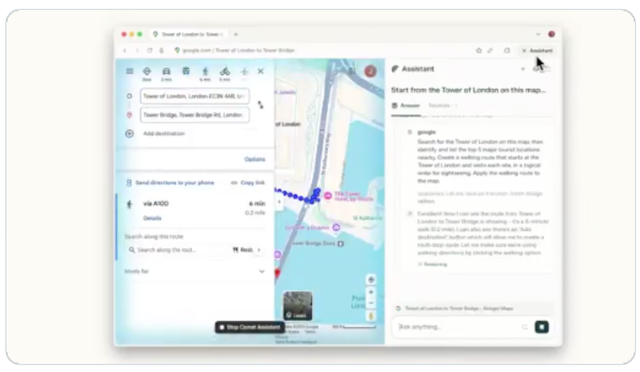Click the dark stop button in the Assistant input
Image resolution: width=640 pixels, height=372 pixels.
click(542, 327)
